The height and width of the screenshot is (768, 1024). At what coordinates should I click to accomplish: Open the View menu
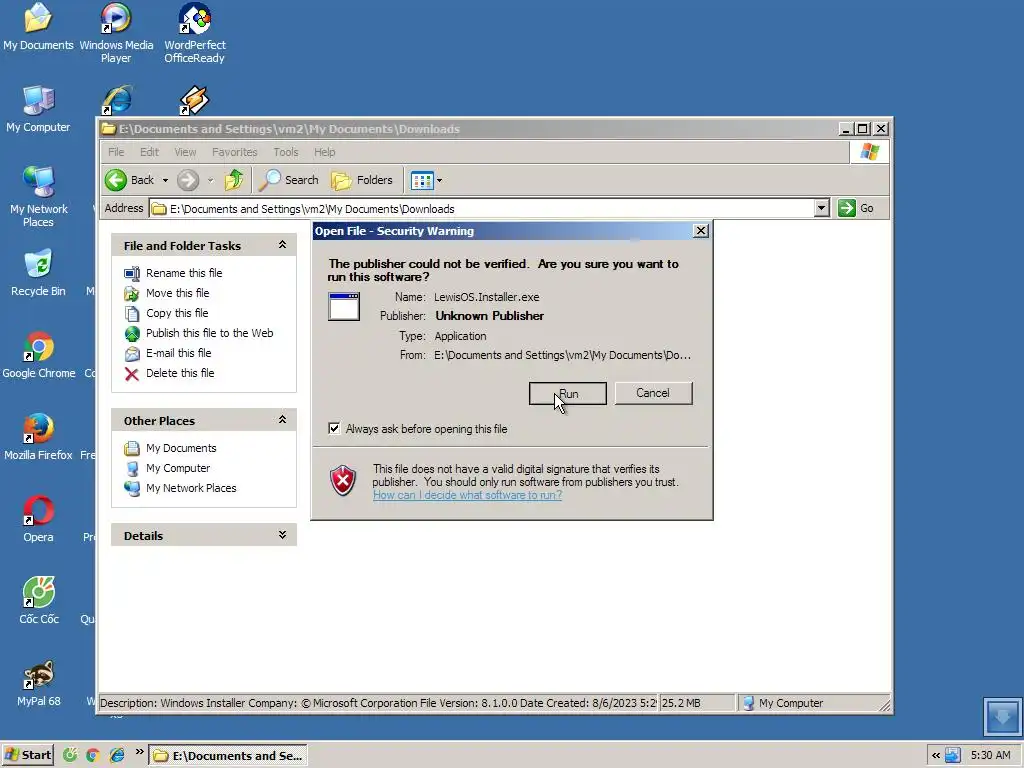pyautogui.click(x=185, y=152)
